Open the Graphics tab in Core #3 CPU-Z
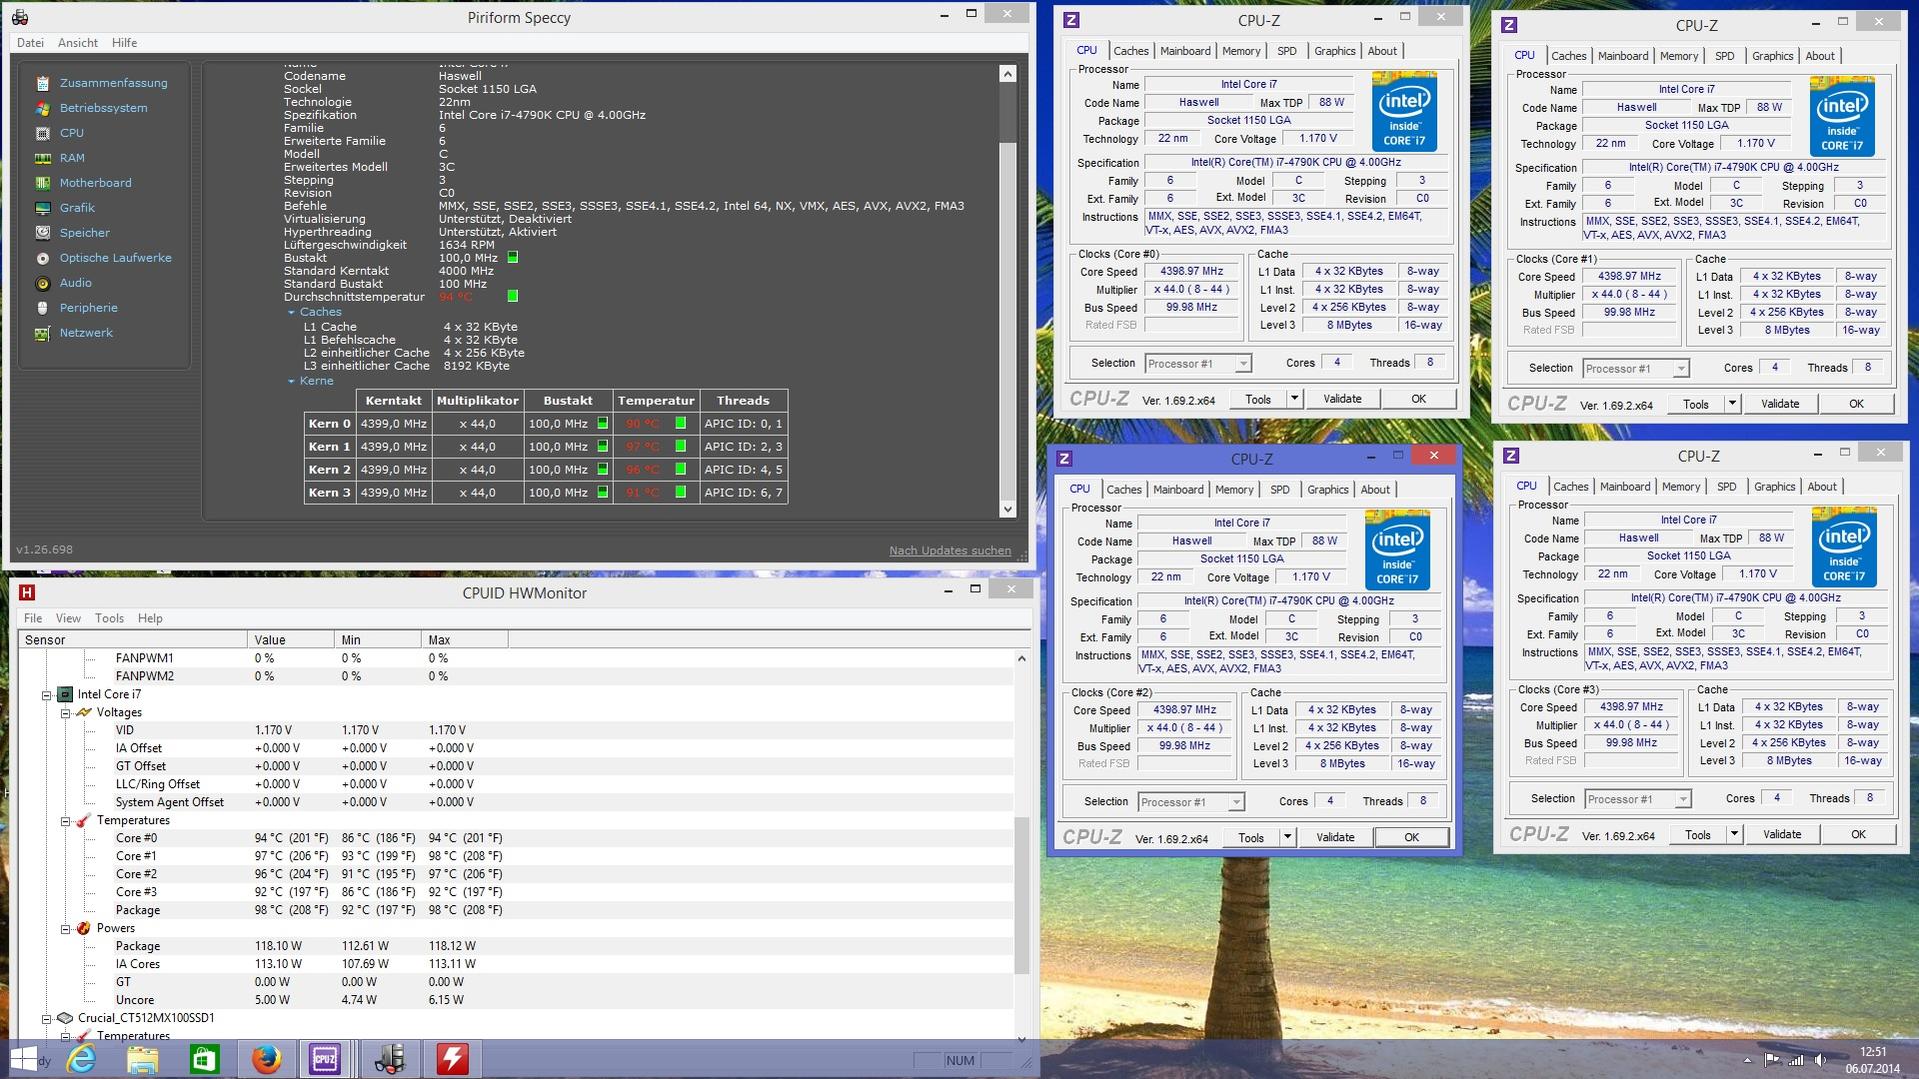 tap(1775, 487)
